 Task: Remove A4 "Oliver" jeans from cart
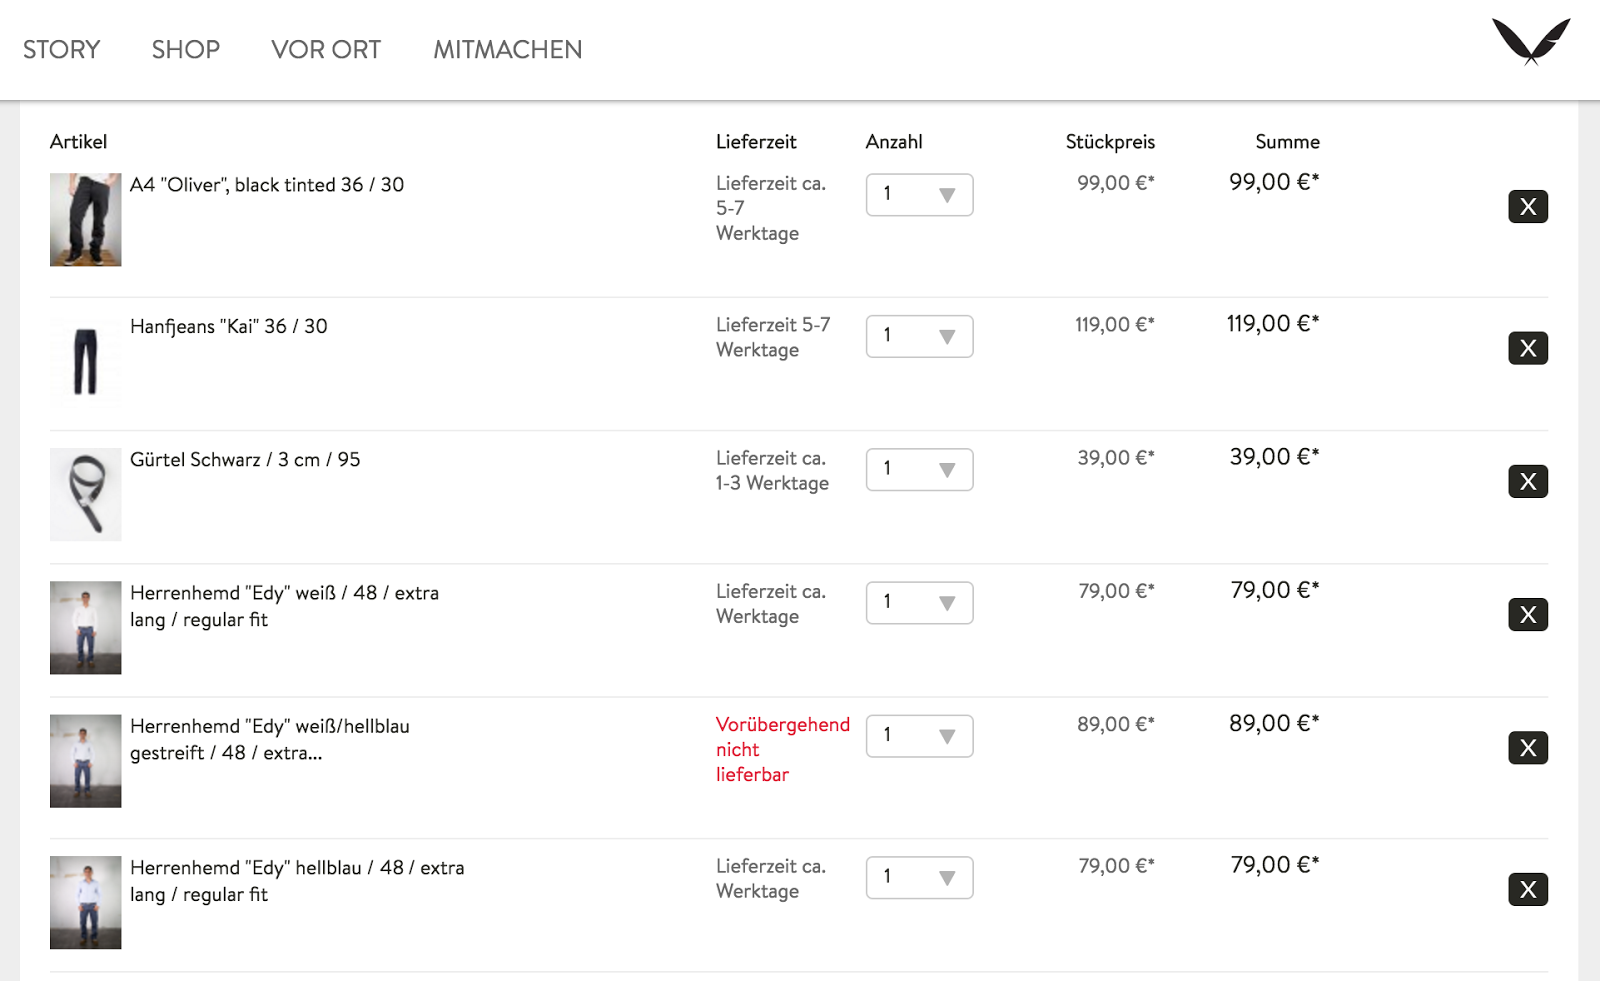click(x=1528, y=207)
